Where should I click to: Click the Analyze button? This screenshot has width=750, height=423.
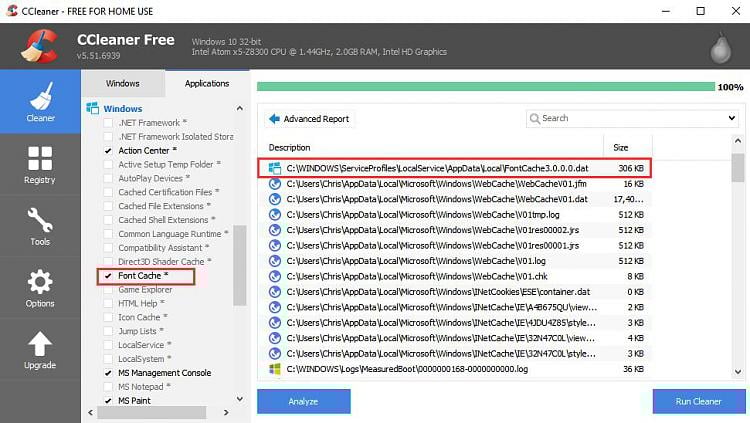[x=304, y=401]
